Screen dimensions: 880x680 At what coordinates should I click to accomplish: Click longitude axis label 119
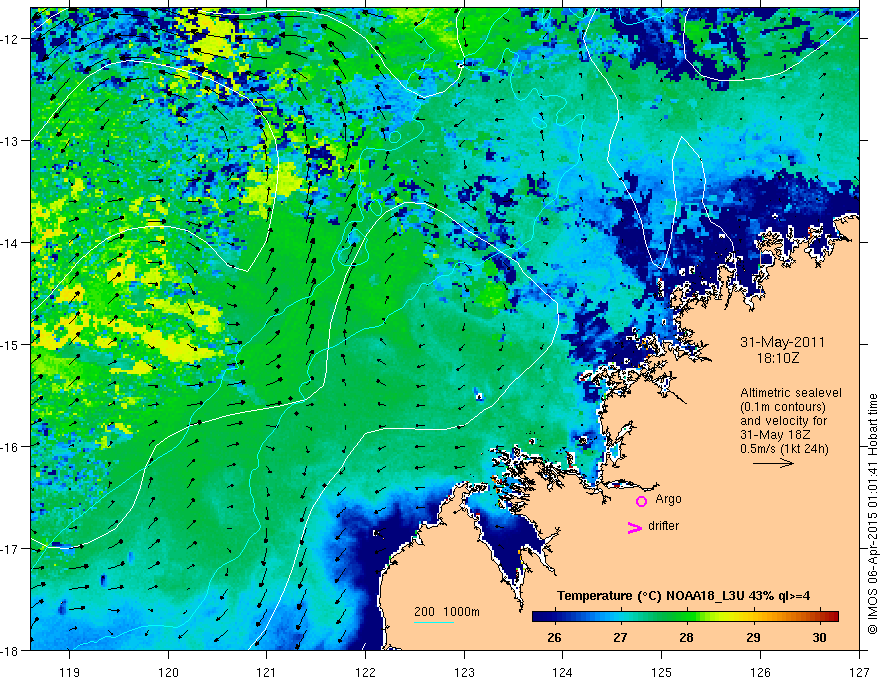coord(70,672)
